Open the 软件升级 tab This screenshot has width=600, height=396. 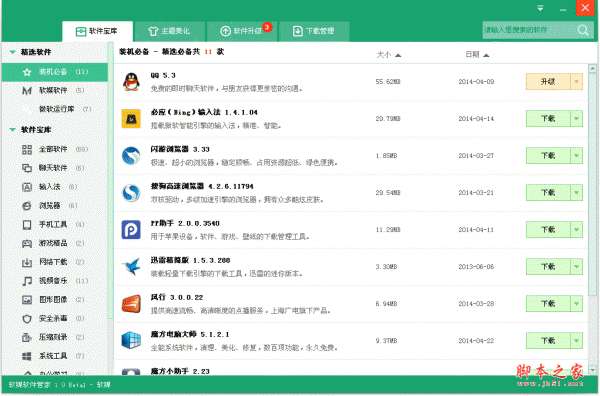241,31
